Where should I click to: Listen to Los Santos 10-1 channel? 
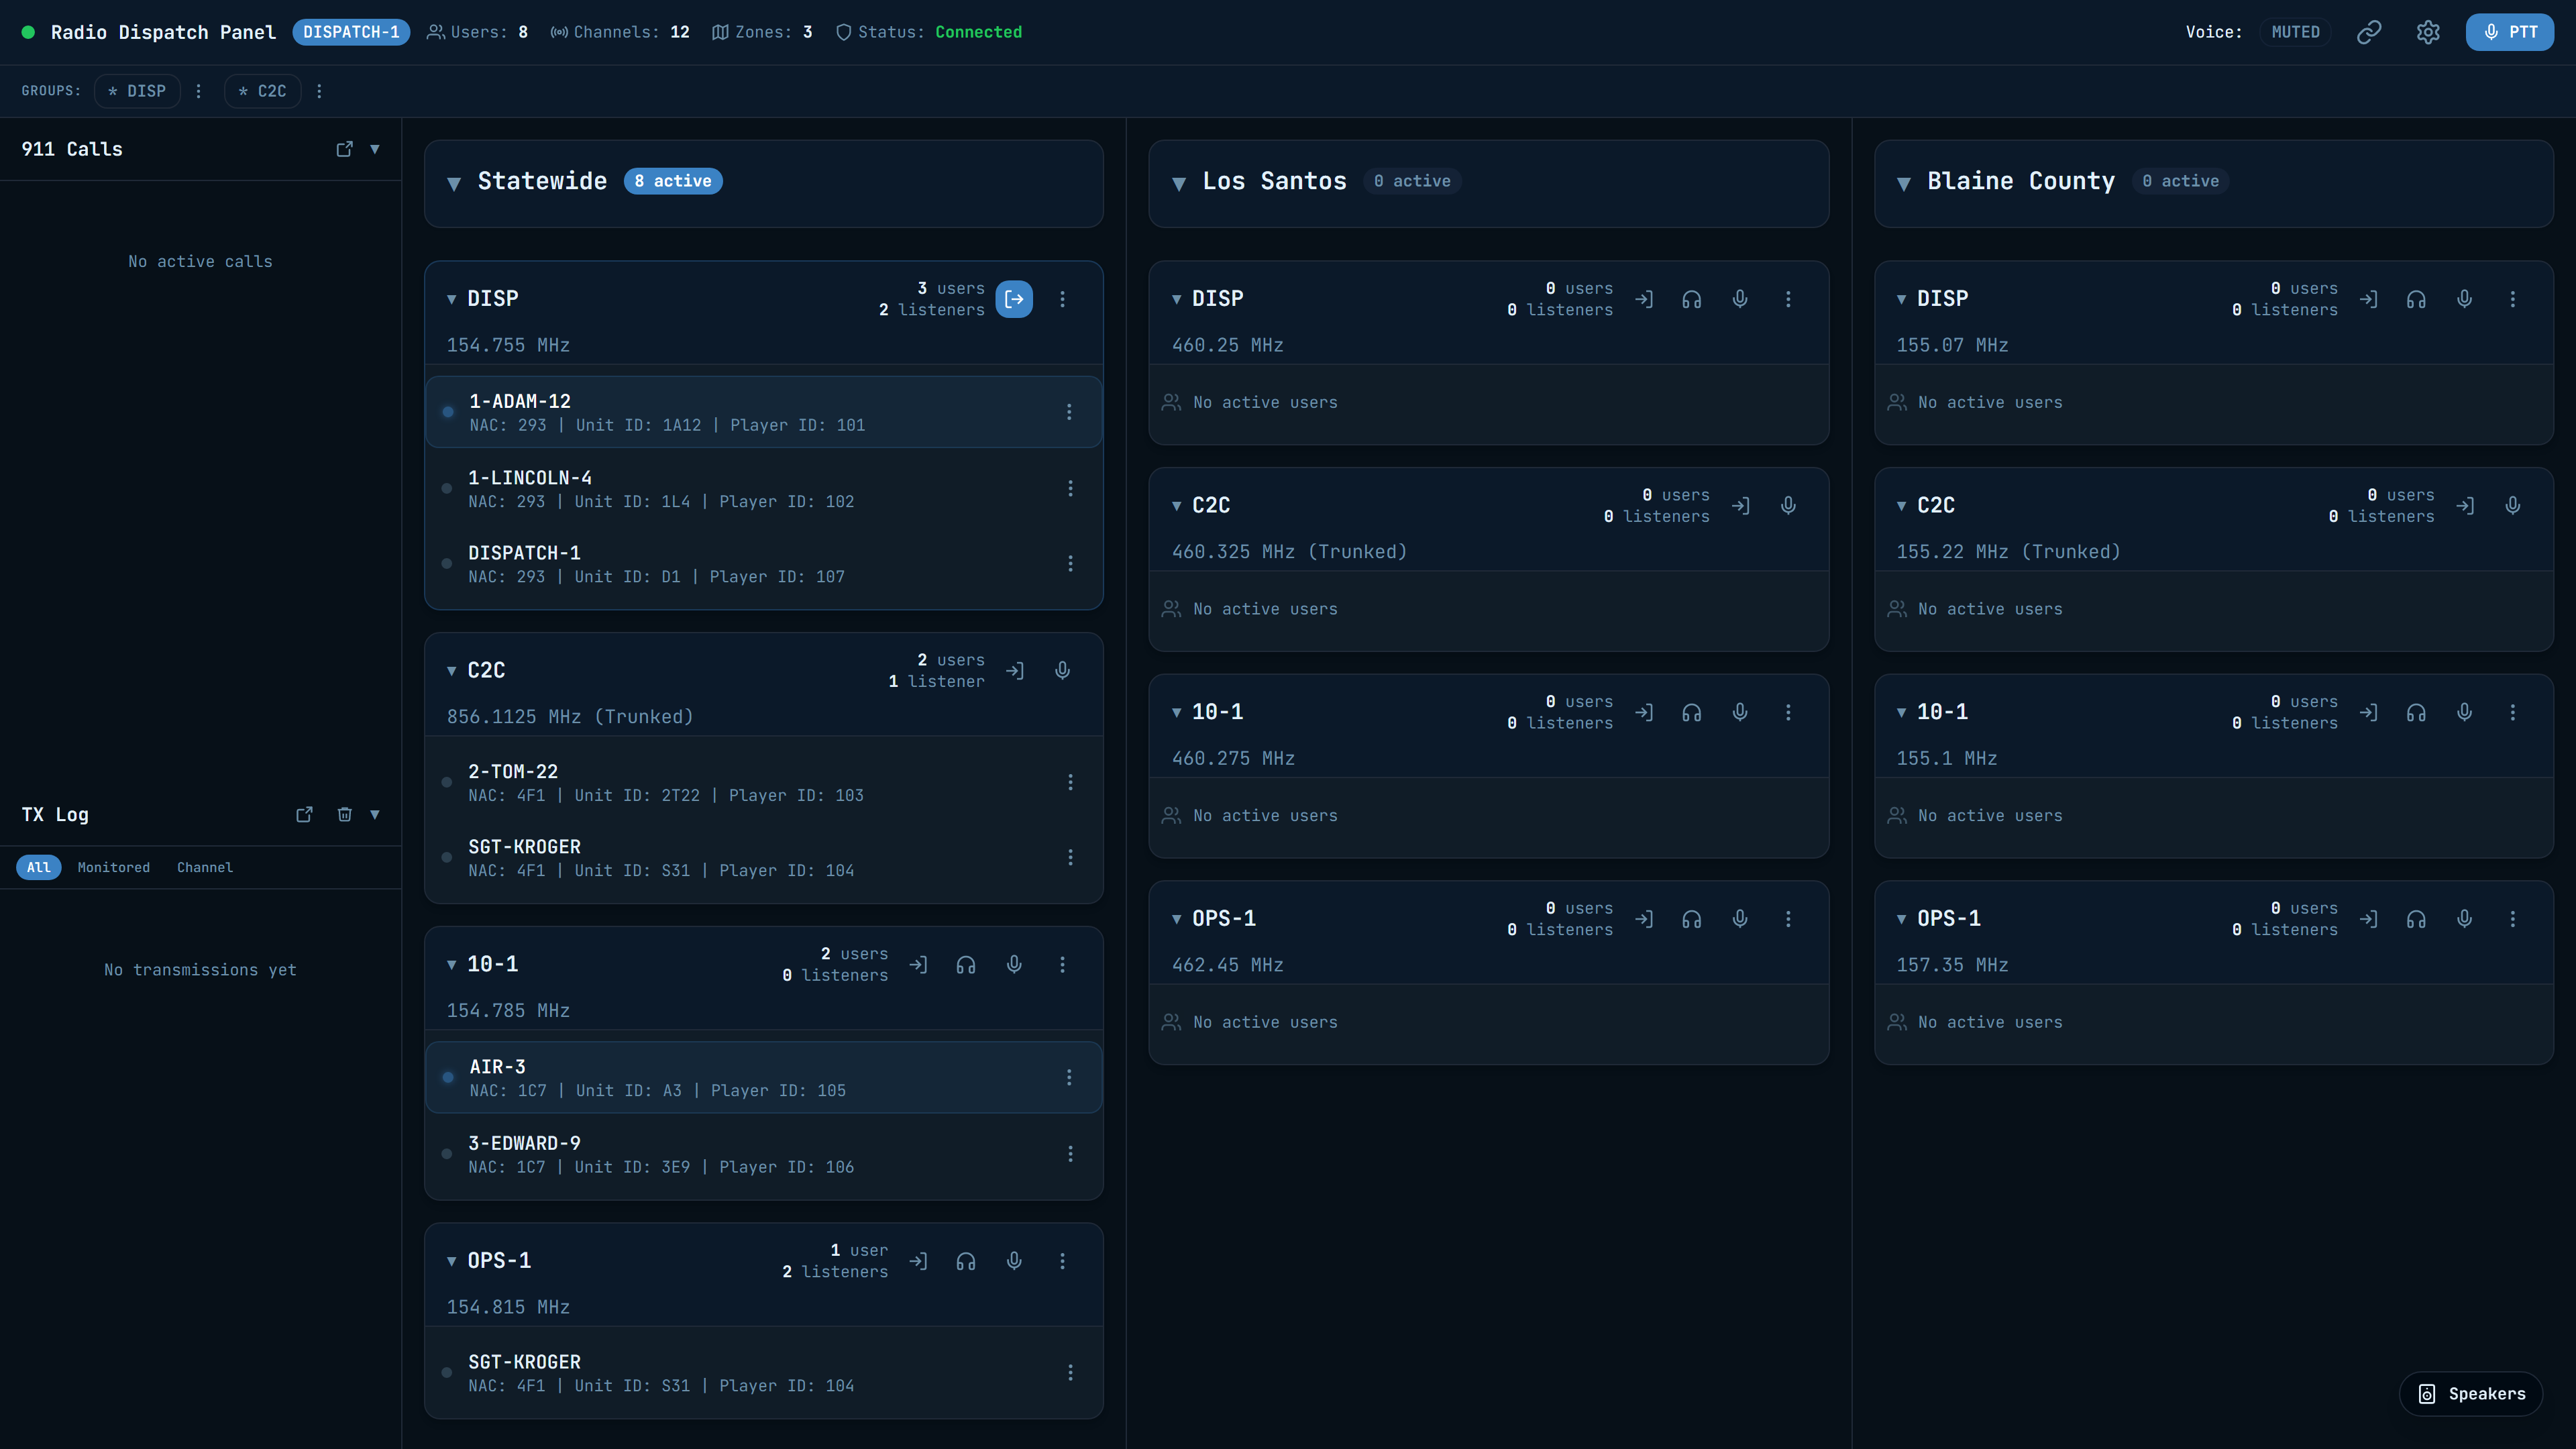[1692, 712]
